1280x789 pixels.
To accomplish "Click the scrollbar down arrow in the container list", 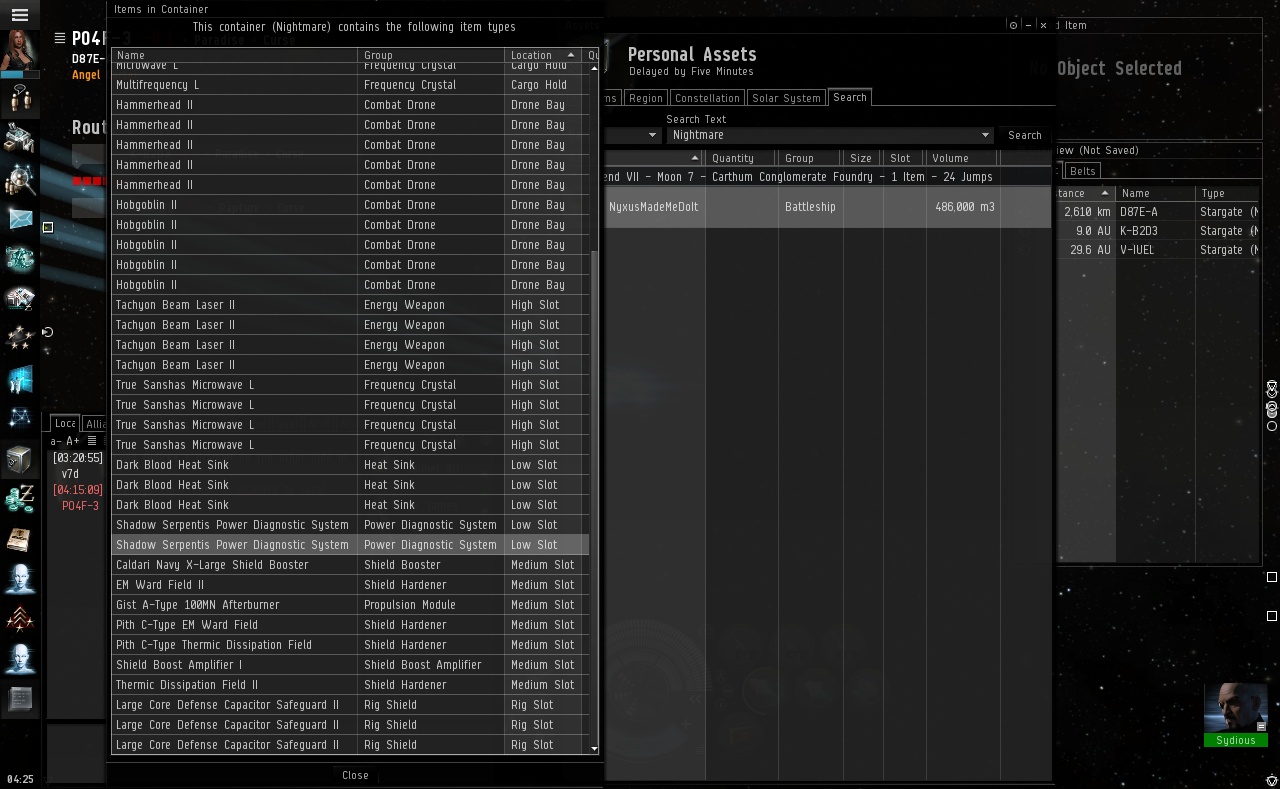I will click(595, 748).
